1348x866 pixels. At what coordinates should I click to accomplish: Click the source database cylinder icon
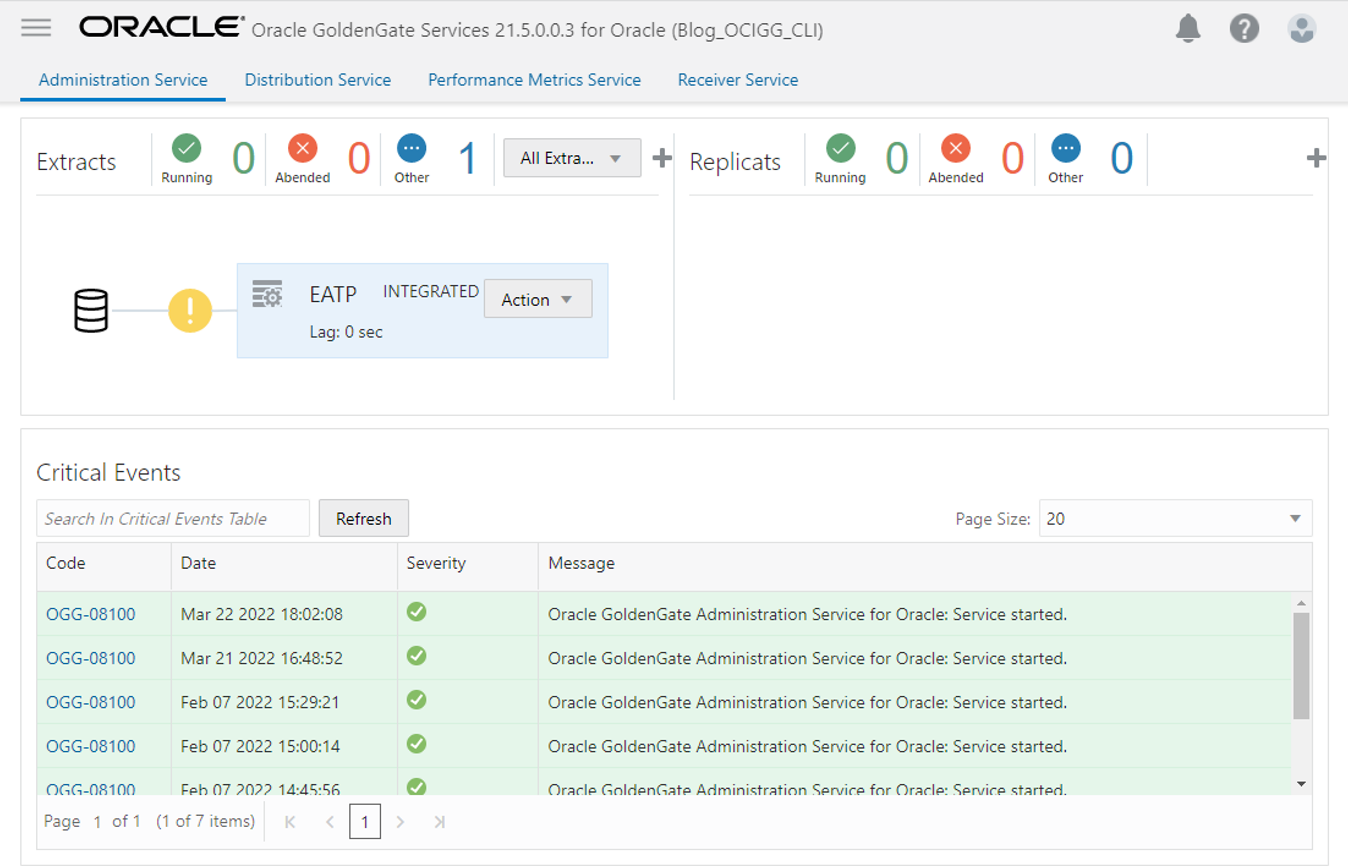click(91, 311)
